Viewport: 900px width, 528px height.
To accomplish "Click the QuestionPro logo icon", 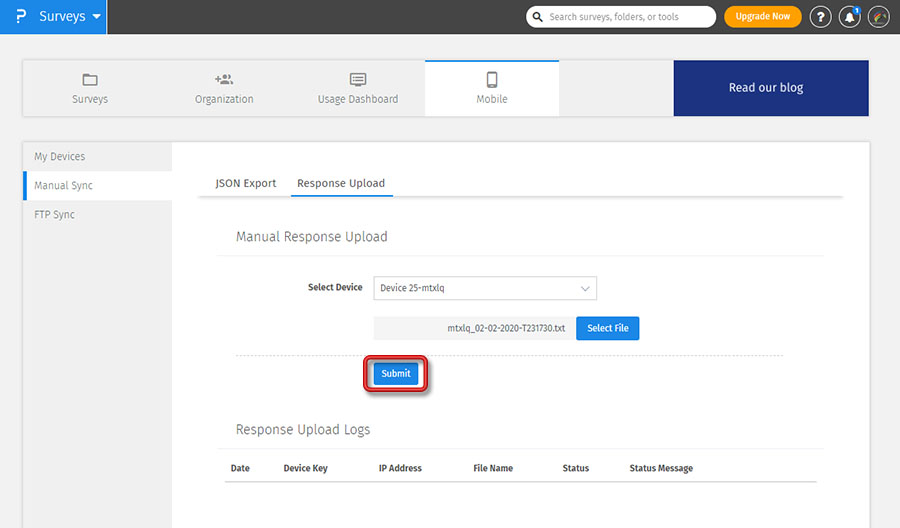I will (20, 17).
